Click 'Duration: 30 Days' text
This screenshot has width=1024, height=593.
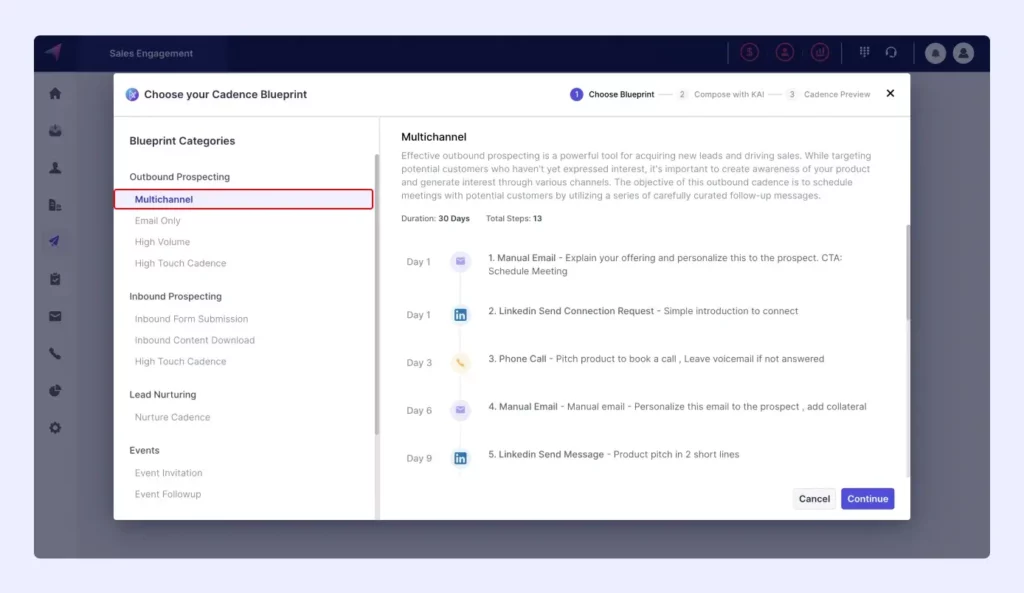pyautogui.click(x=435, y=219)
